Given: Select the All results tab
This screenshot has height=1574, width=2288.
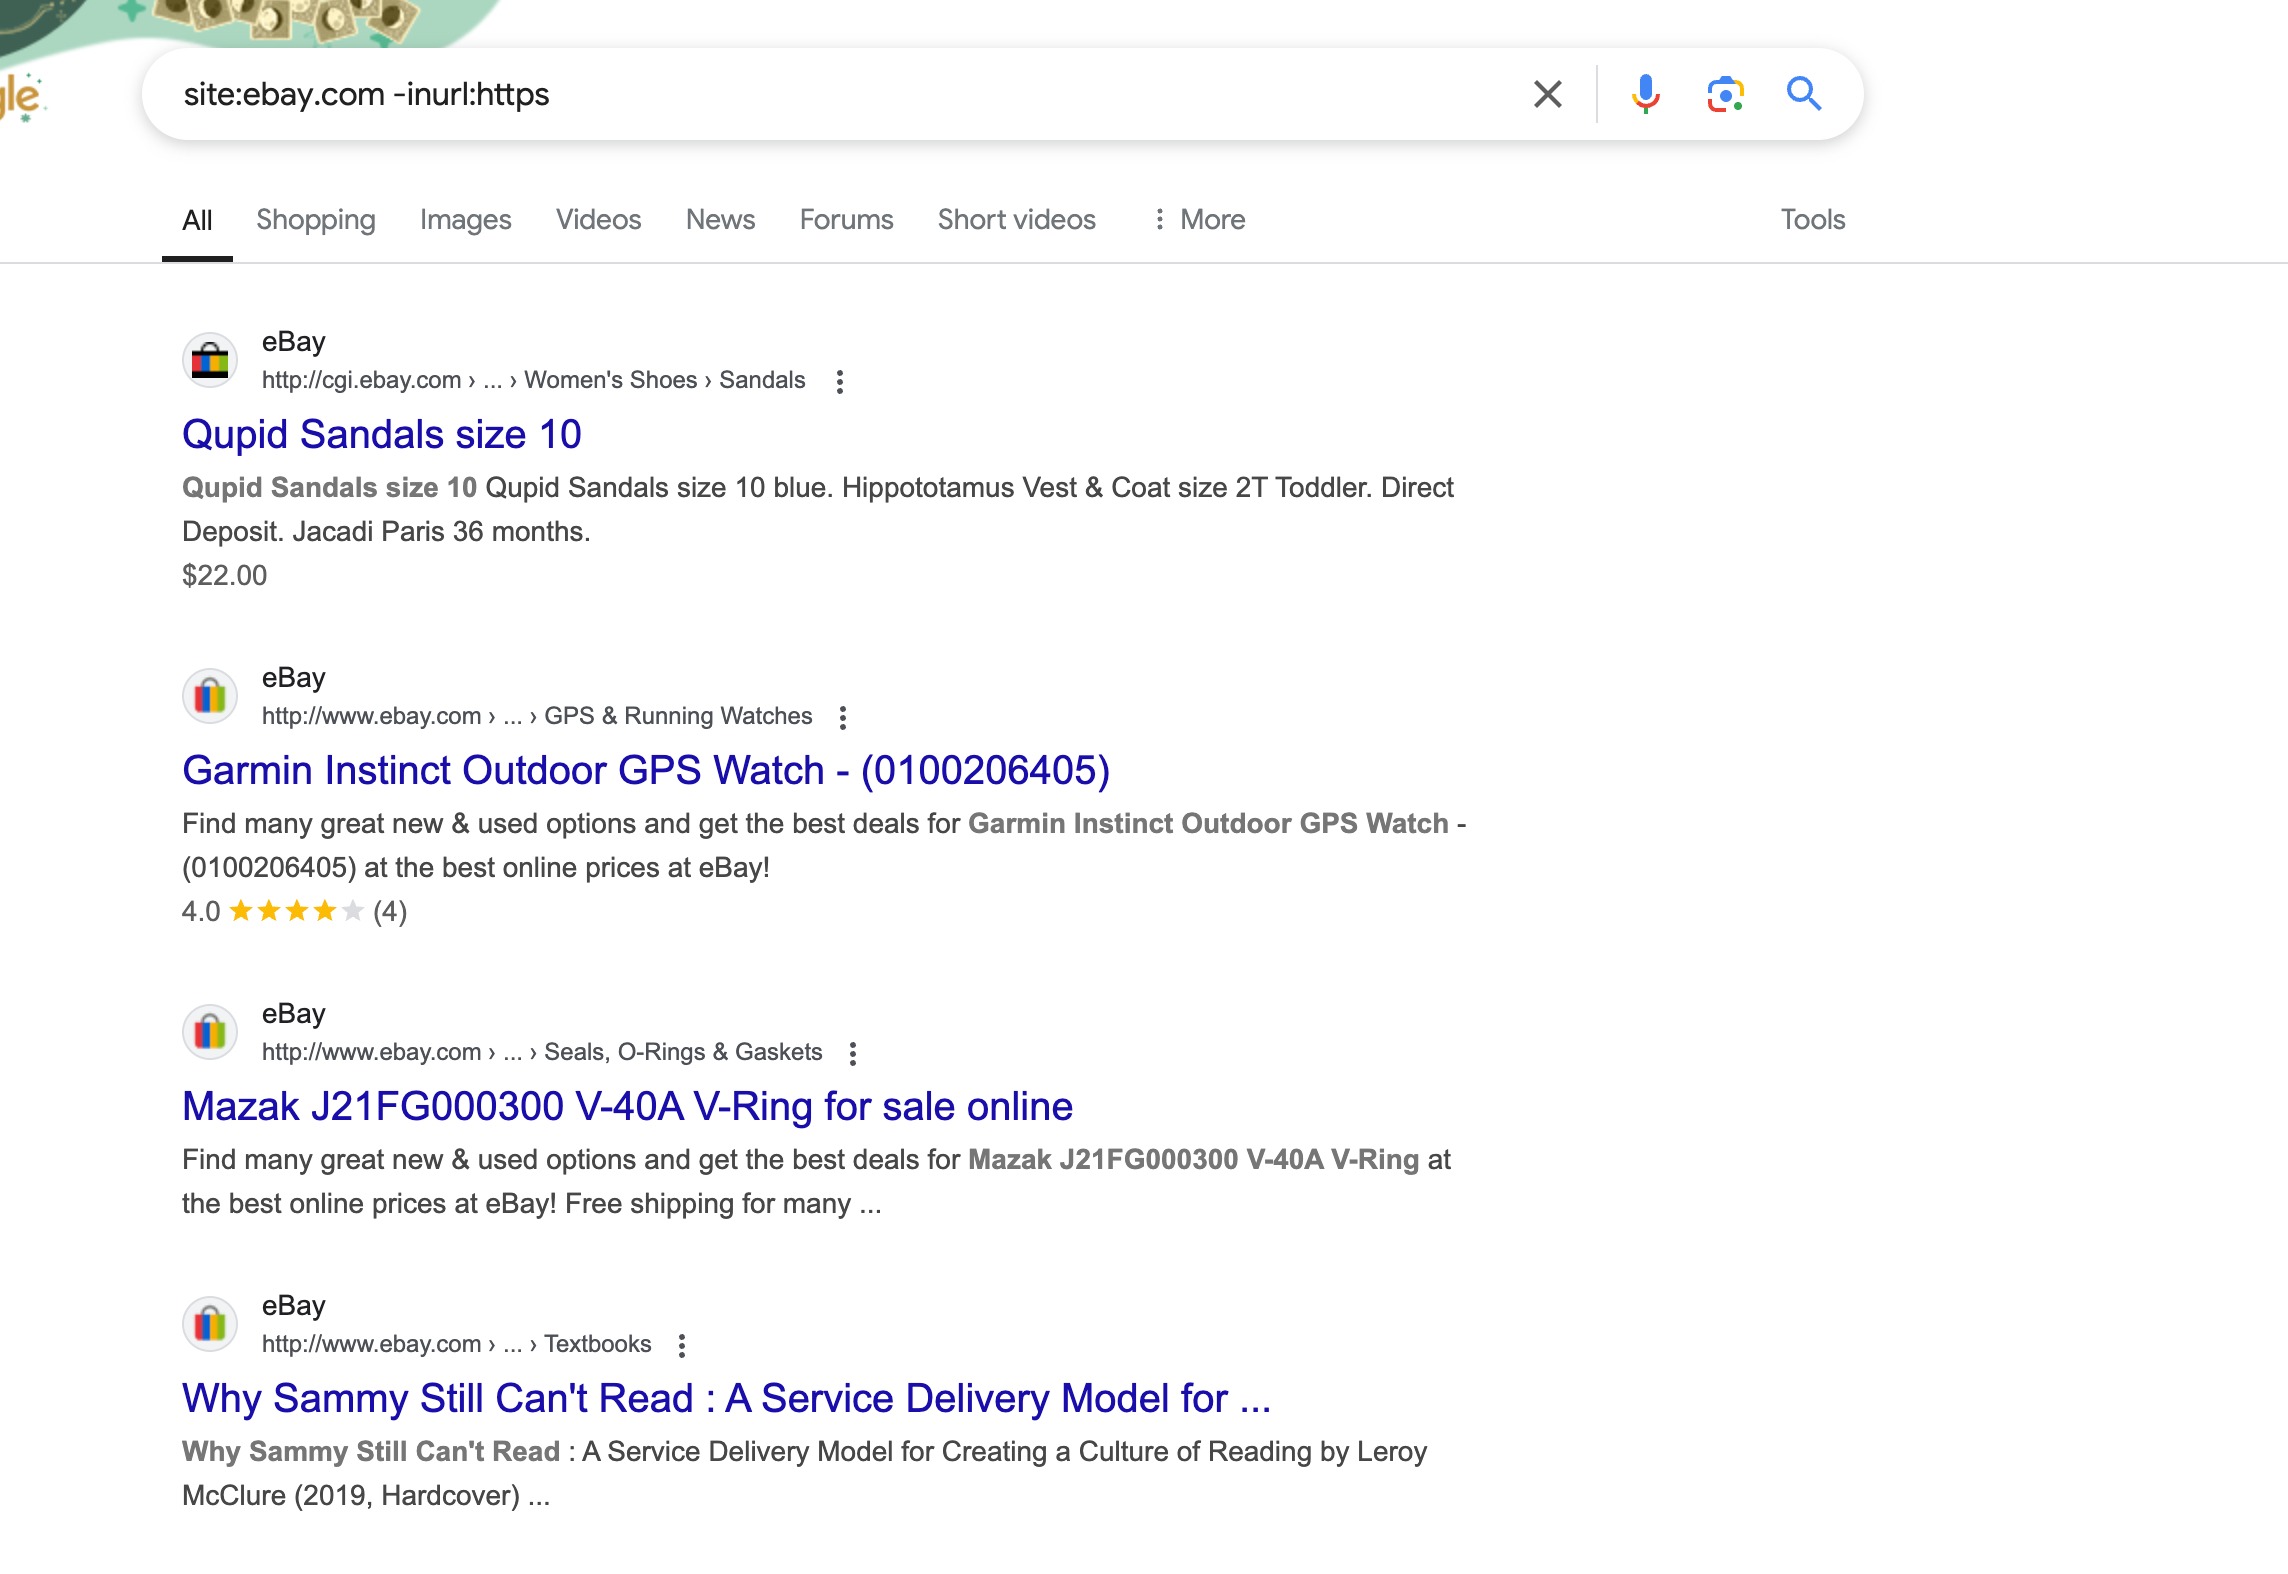Looking at the screenshot, I should click(x=197, y=220).
